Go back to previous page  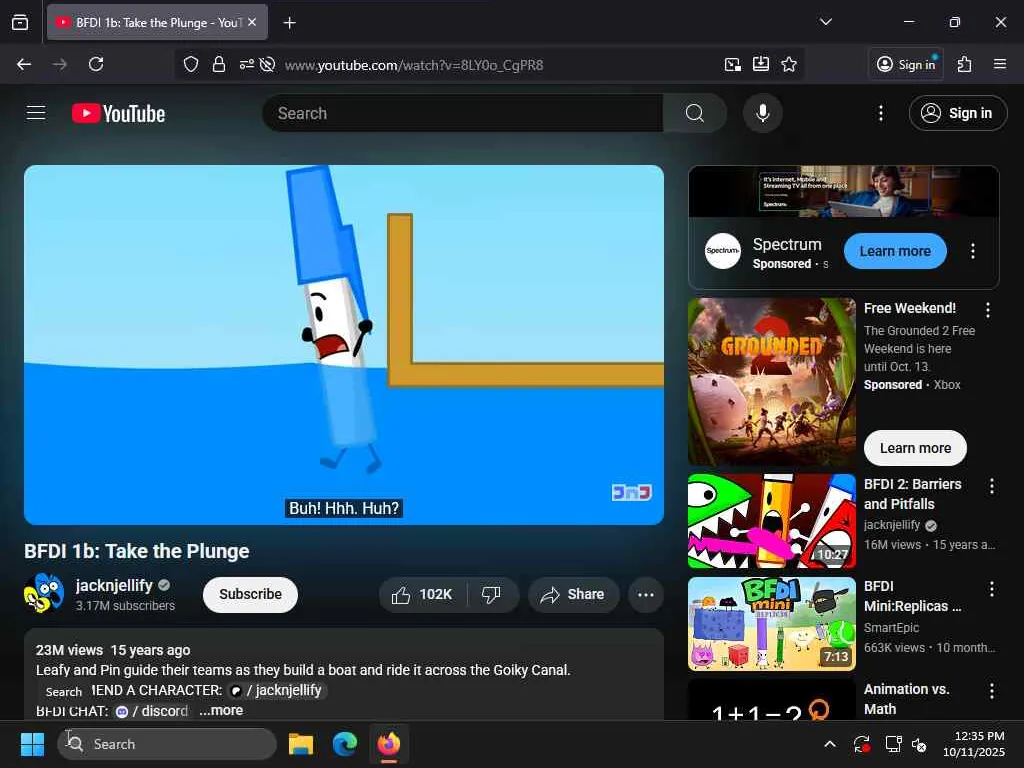pyautogui.click(x=24, y=64)
